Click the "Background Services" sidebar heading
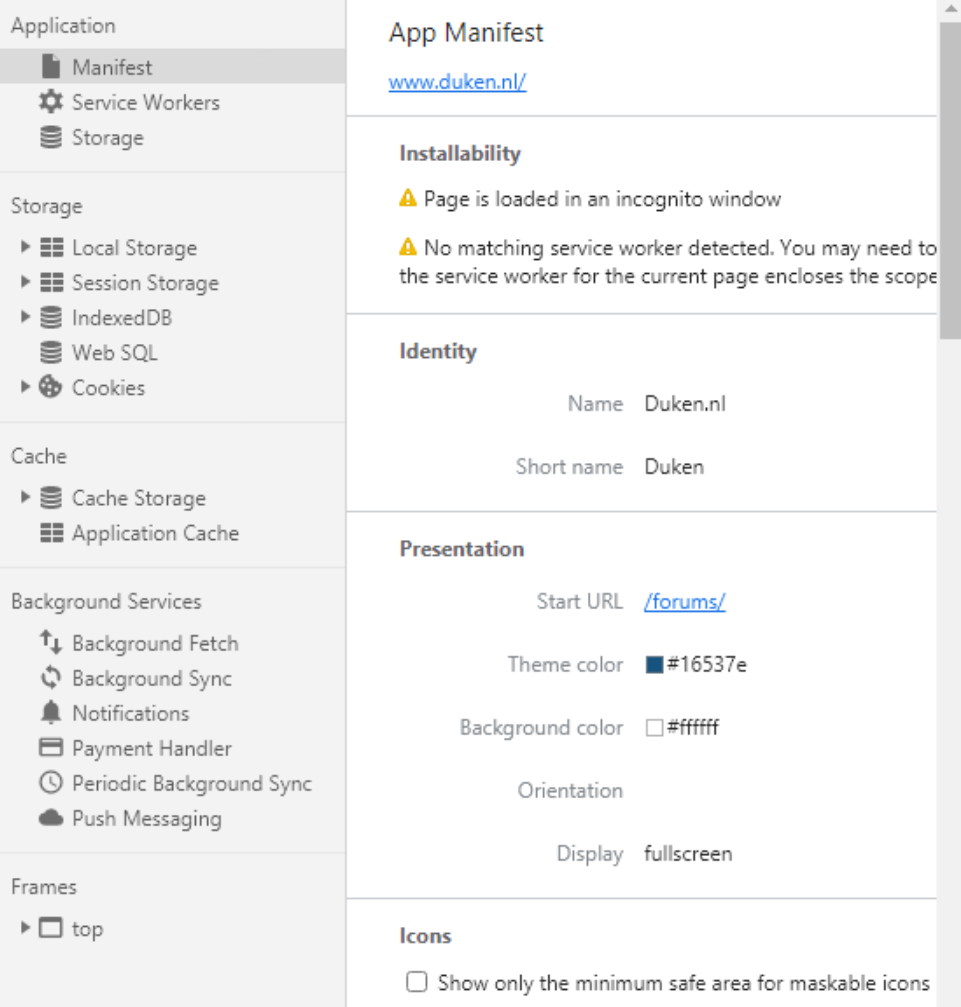Image resolution: width=961 pixels, height=1007 pixels. (106, 601)
